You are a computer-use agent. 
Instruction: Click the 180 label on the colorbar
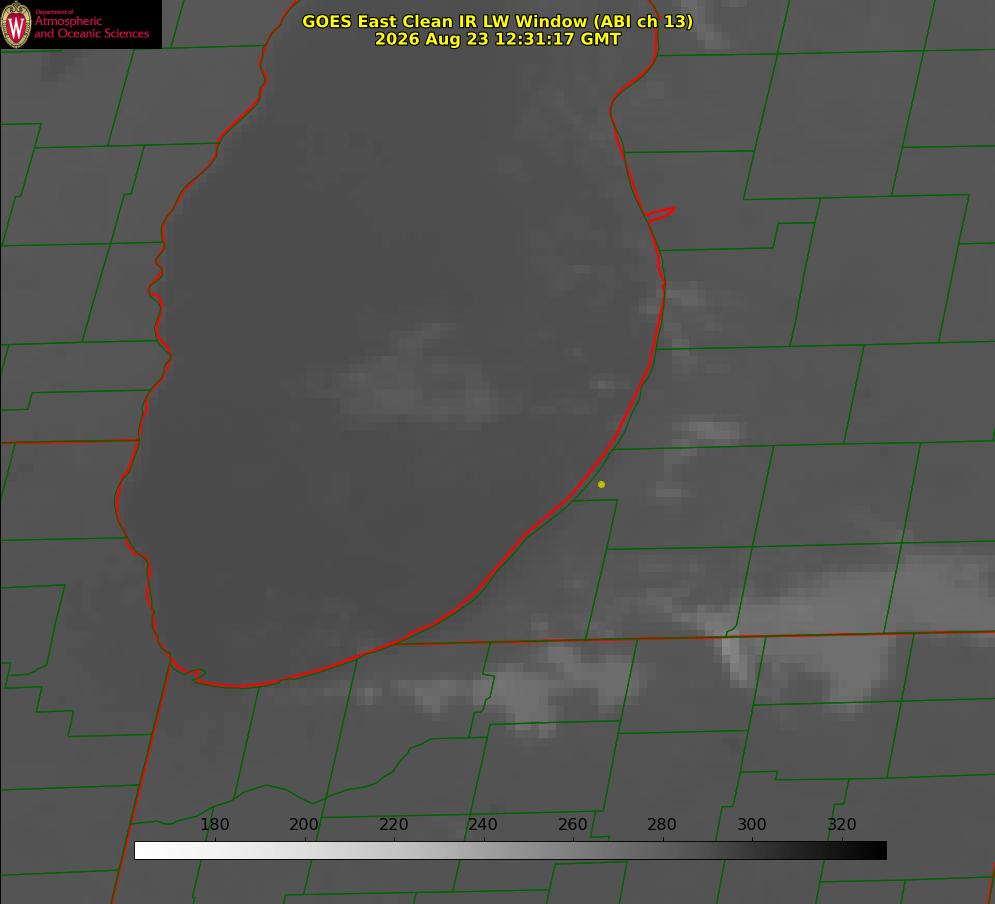click(214, 824)
